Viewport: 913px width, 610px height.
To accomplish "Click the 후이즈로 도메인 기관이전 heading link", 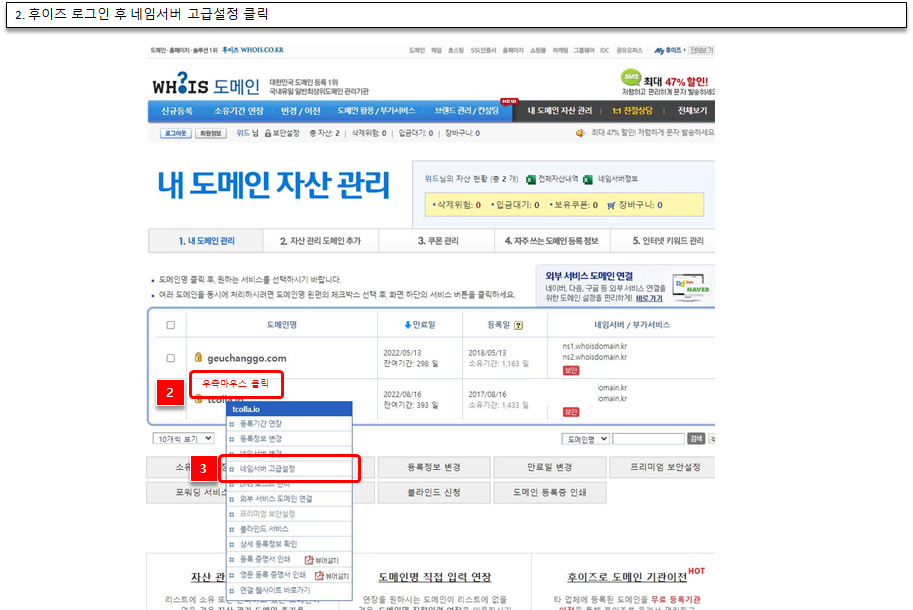I will (627, 577).
